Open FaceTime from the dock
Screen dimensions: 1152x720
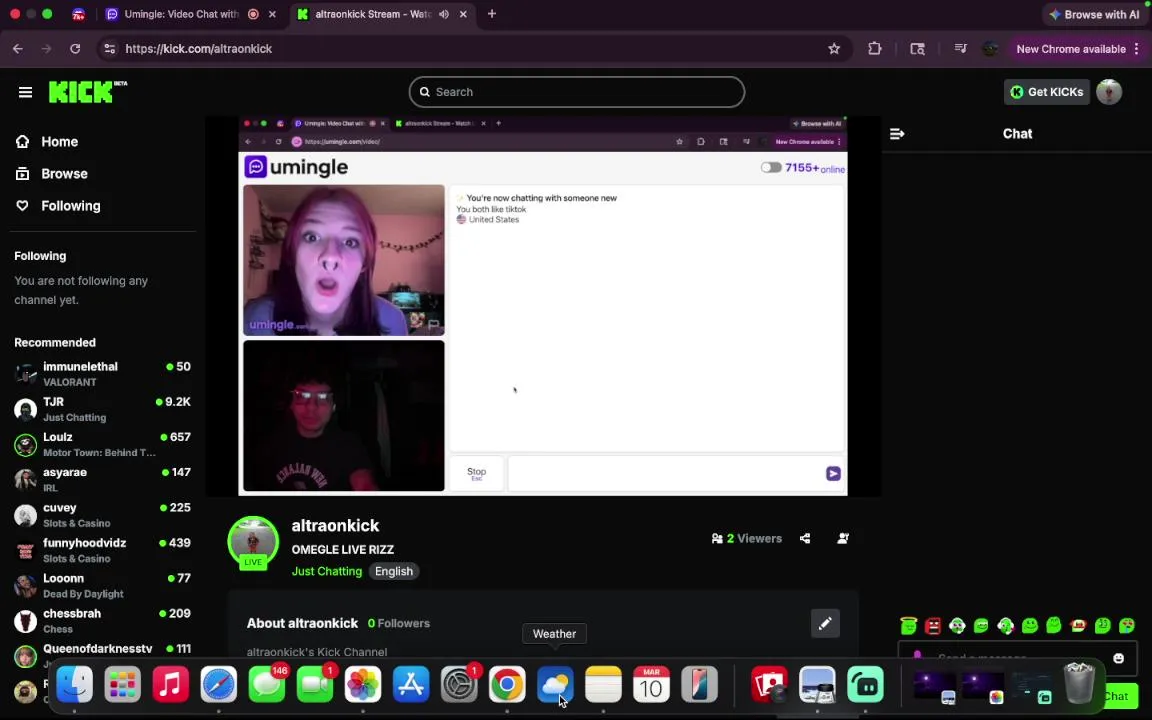314,684
